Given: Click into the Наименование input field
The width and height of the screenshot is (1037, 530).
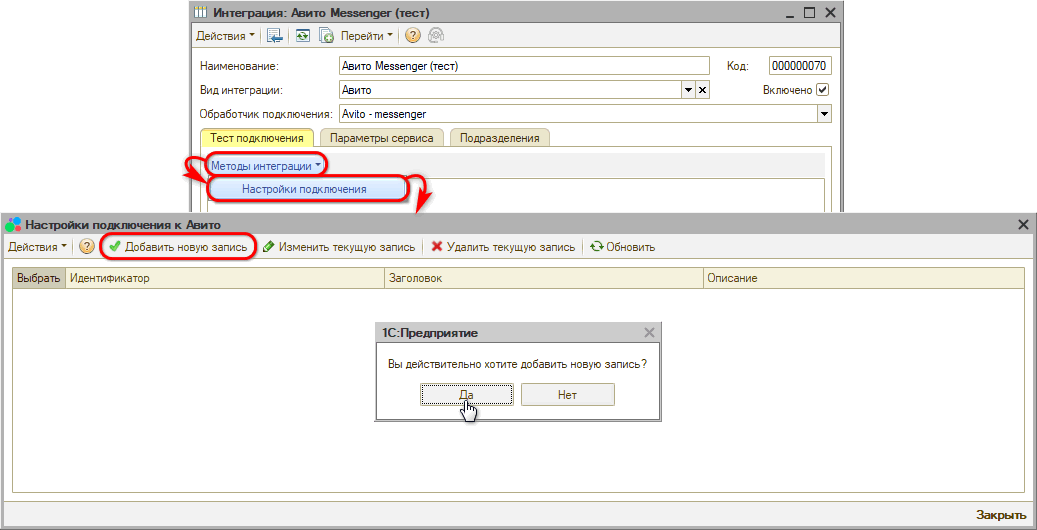Looking at the screenshot, I should (523, 66).
